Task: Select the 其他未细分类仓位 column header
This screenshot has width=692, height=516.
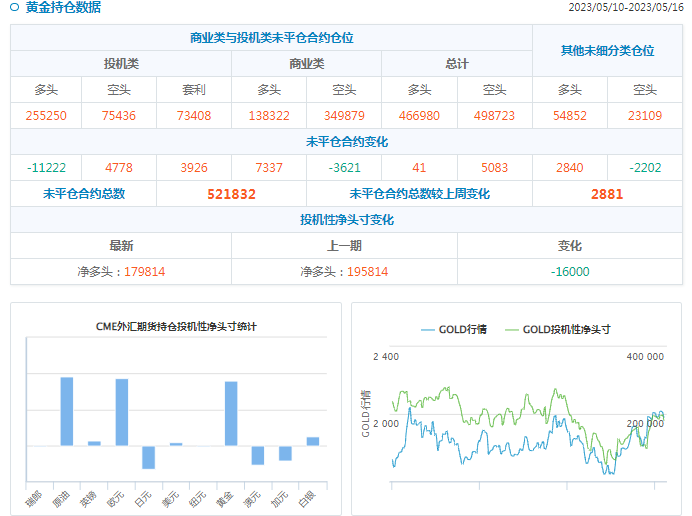Action: (x=607, y=50)
